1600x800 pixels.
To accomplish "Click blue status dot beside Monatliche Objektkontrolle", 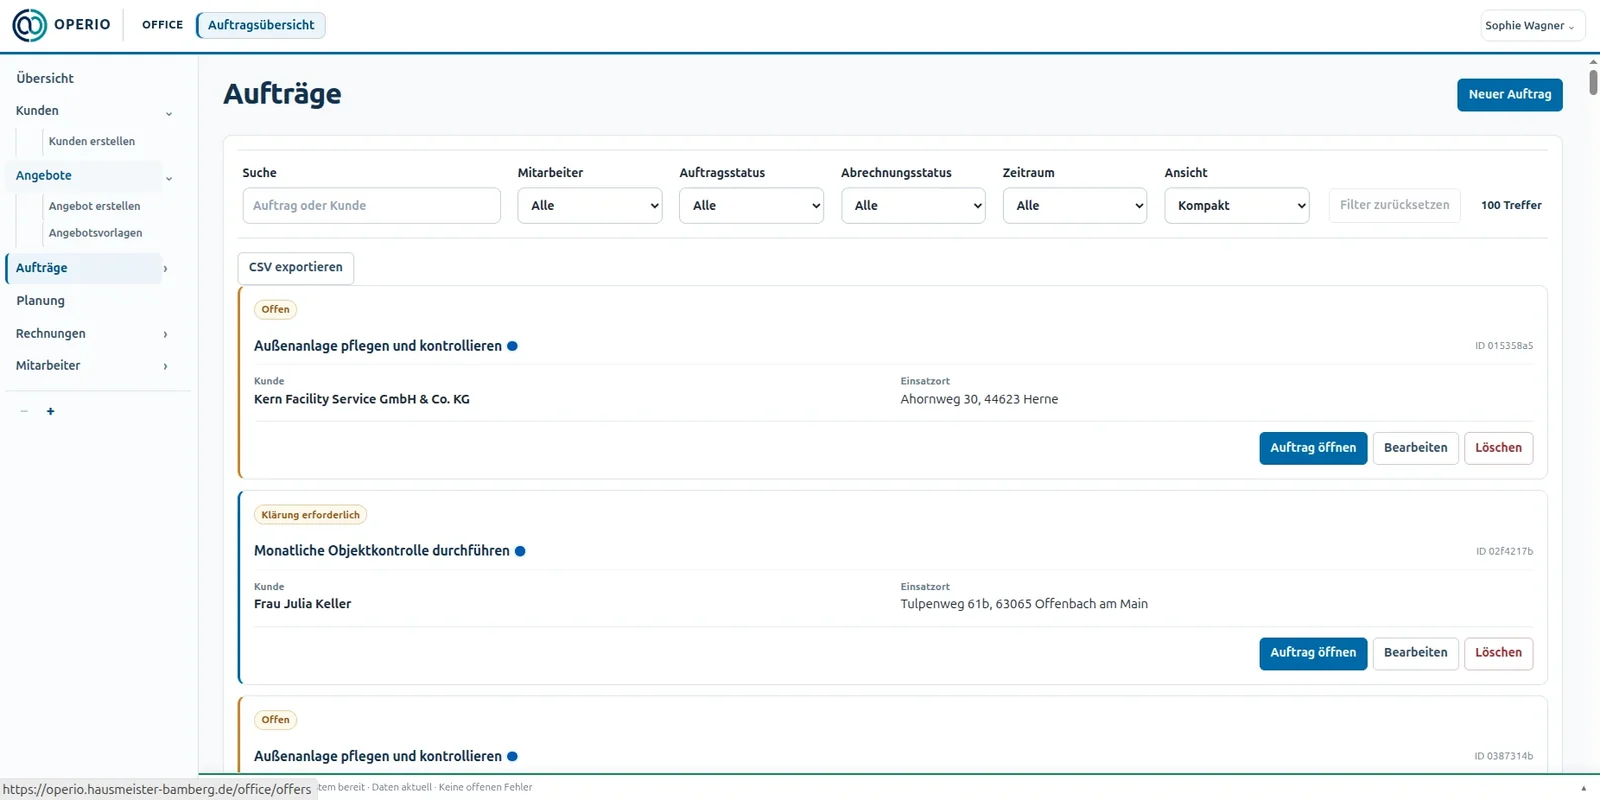I will tap(520, 551).
